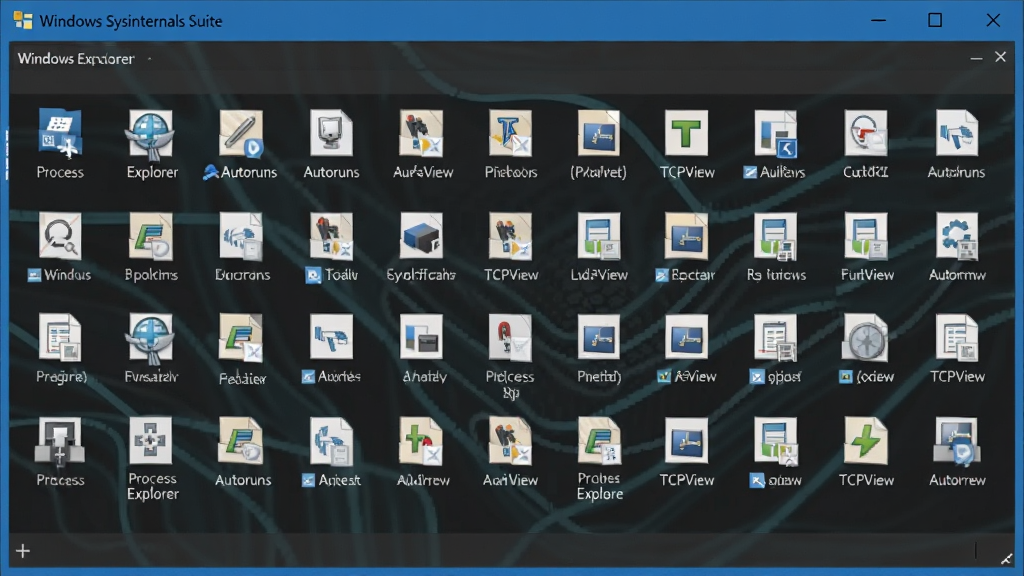Launch Autoruns with the monitor icon
Screen dimensions: 1024x576
(331, 133)
